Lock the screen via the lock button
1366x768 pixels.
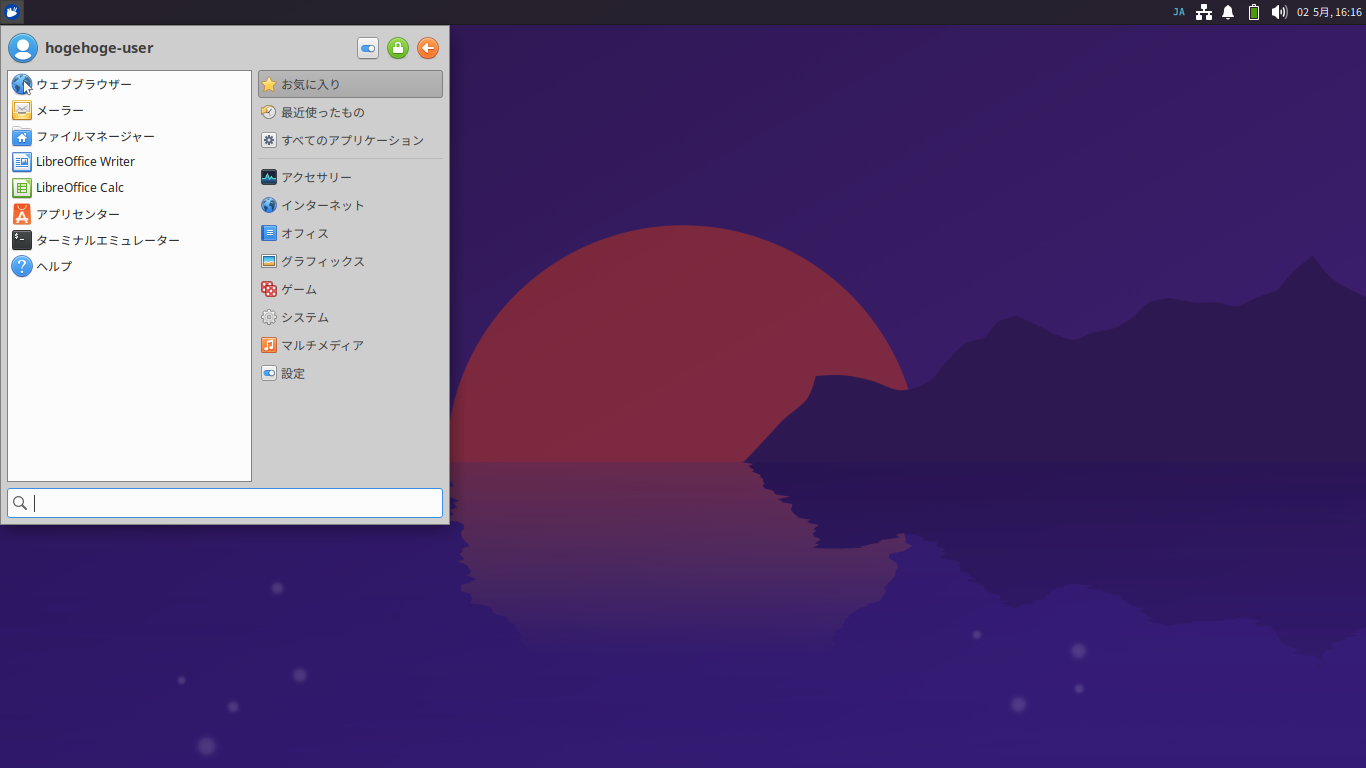pos(397,47)
